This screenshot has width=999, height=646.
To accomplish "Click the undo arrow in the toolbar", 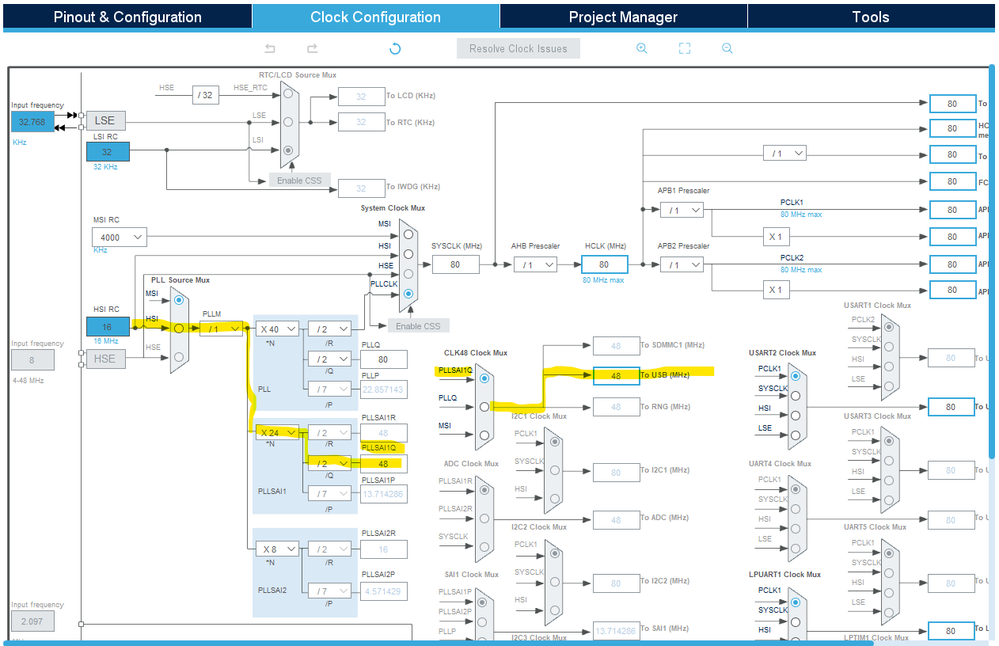I will pyautogui.click(x=270, y=48).
